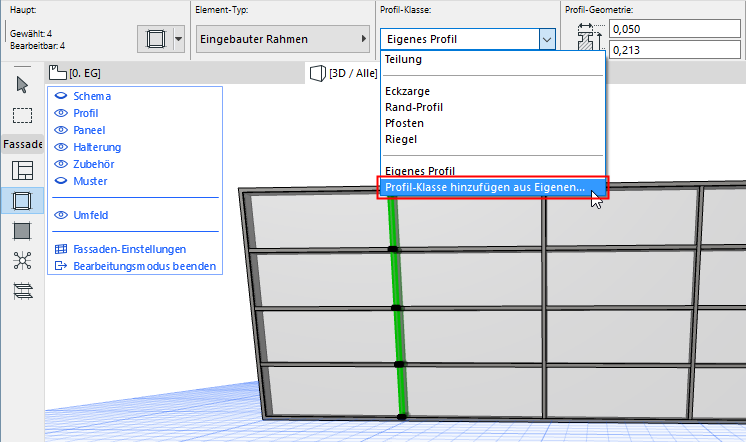Screen dimensions: 746x442
Task: Open the Schema link in the panel
Action: click(92, 96)
